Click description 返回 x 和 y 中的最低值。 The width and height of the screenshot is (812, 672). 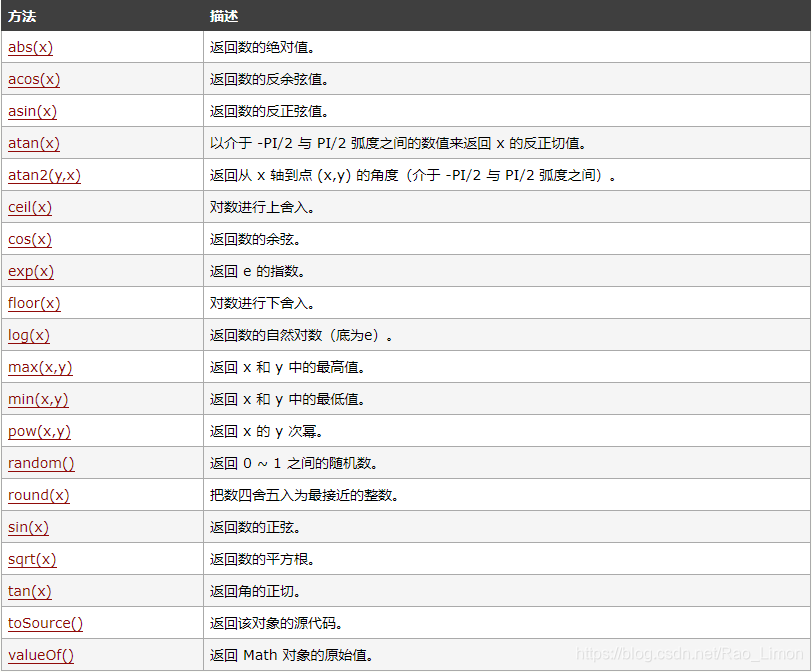click(x=287, y=400)
